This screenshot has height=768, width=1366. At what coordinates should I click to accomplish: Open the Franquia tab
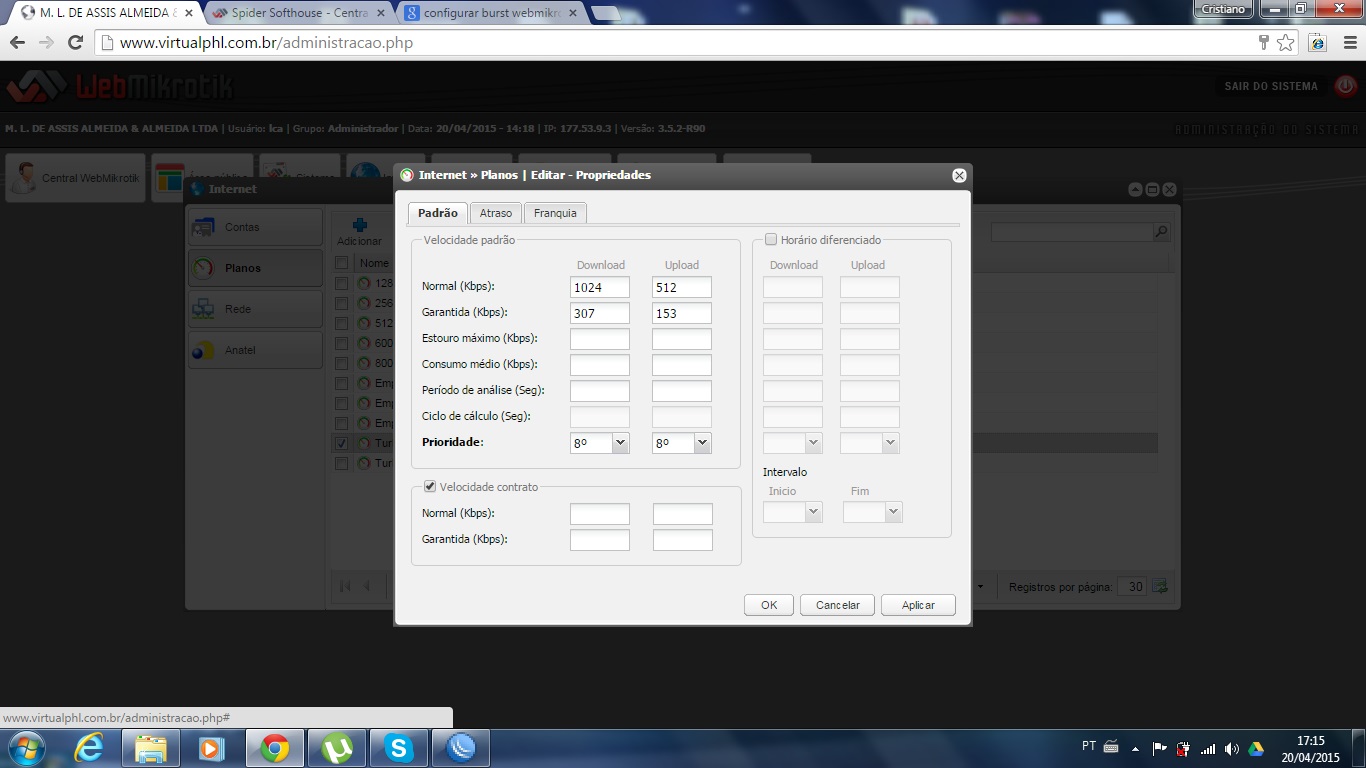tap(555, 213)
